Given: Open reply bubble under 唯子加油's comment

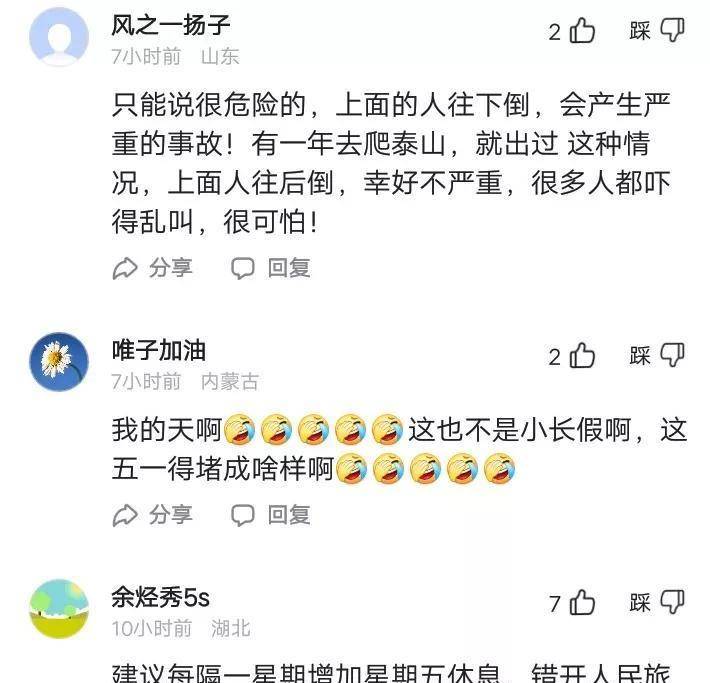Looking at the screenshot, I should tap(243, 515).
